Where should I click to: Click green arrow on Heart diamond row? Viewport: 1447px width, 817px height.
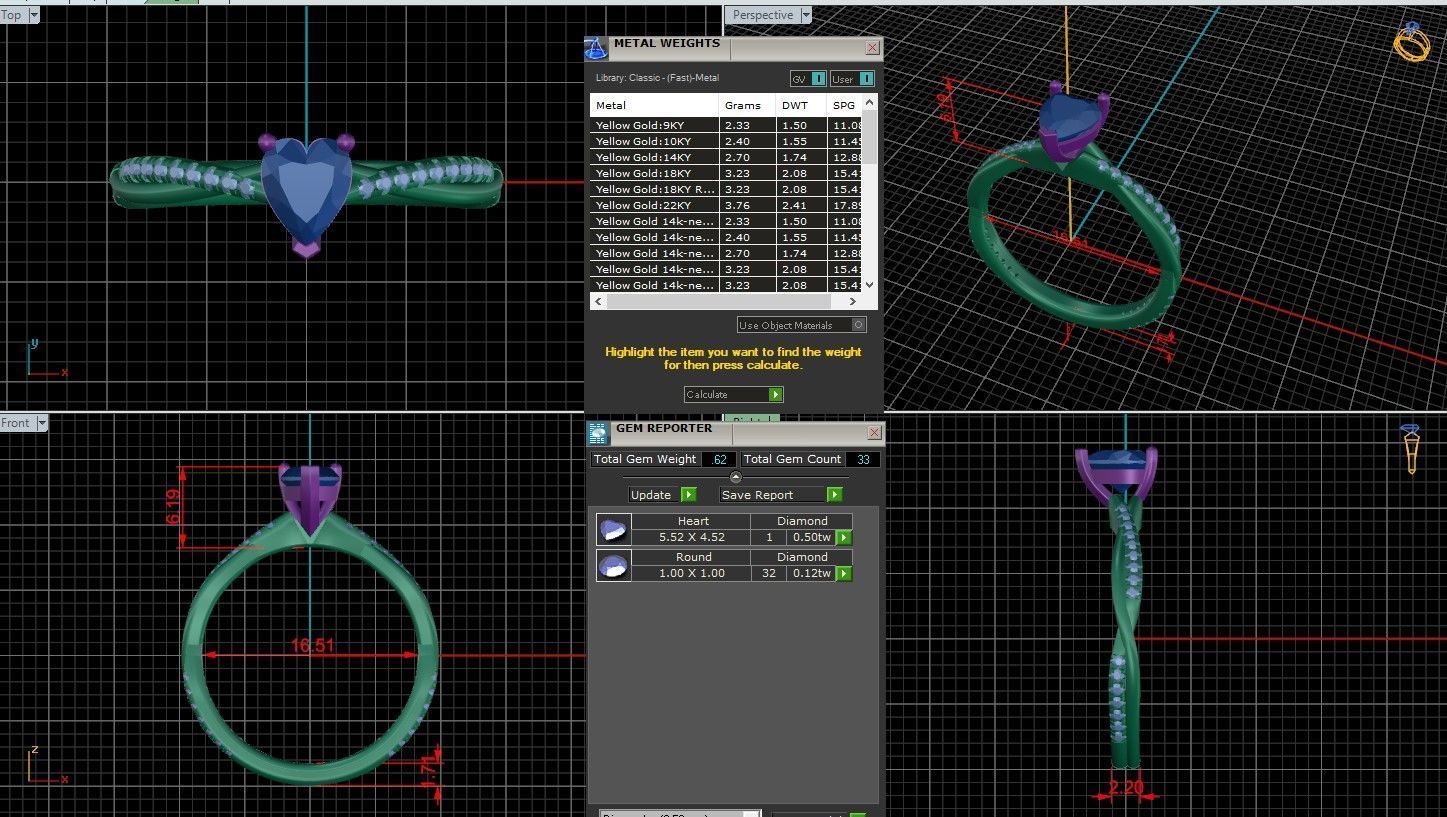pos(844,538)
